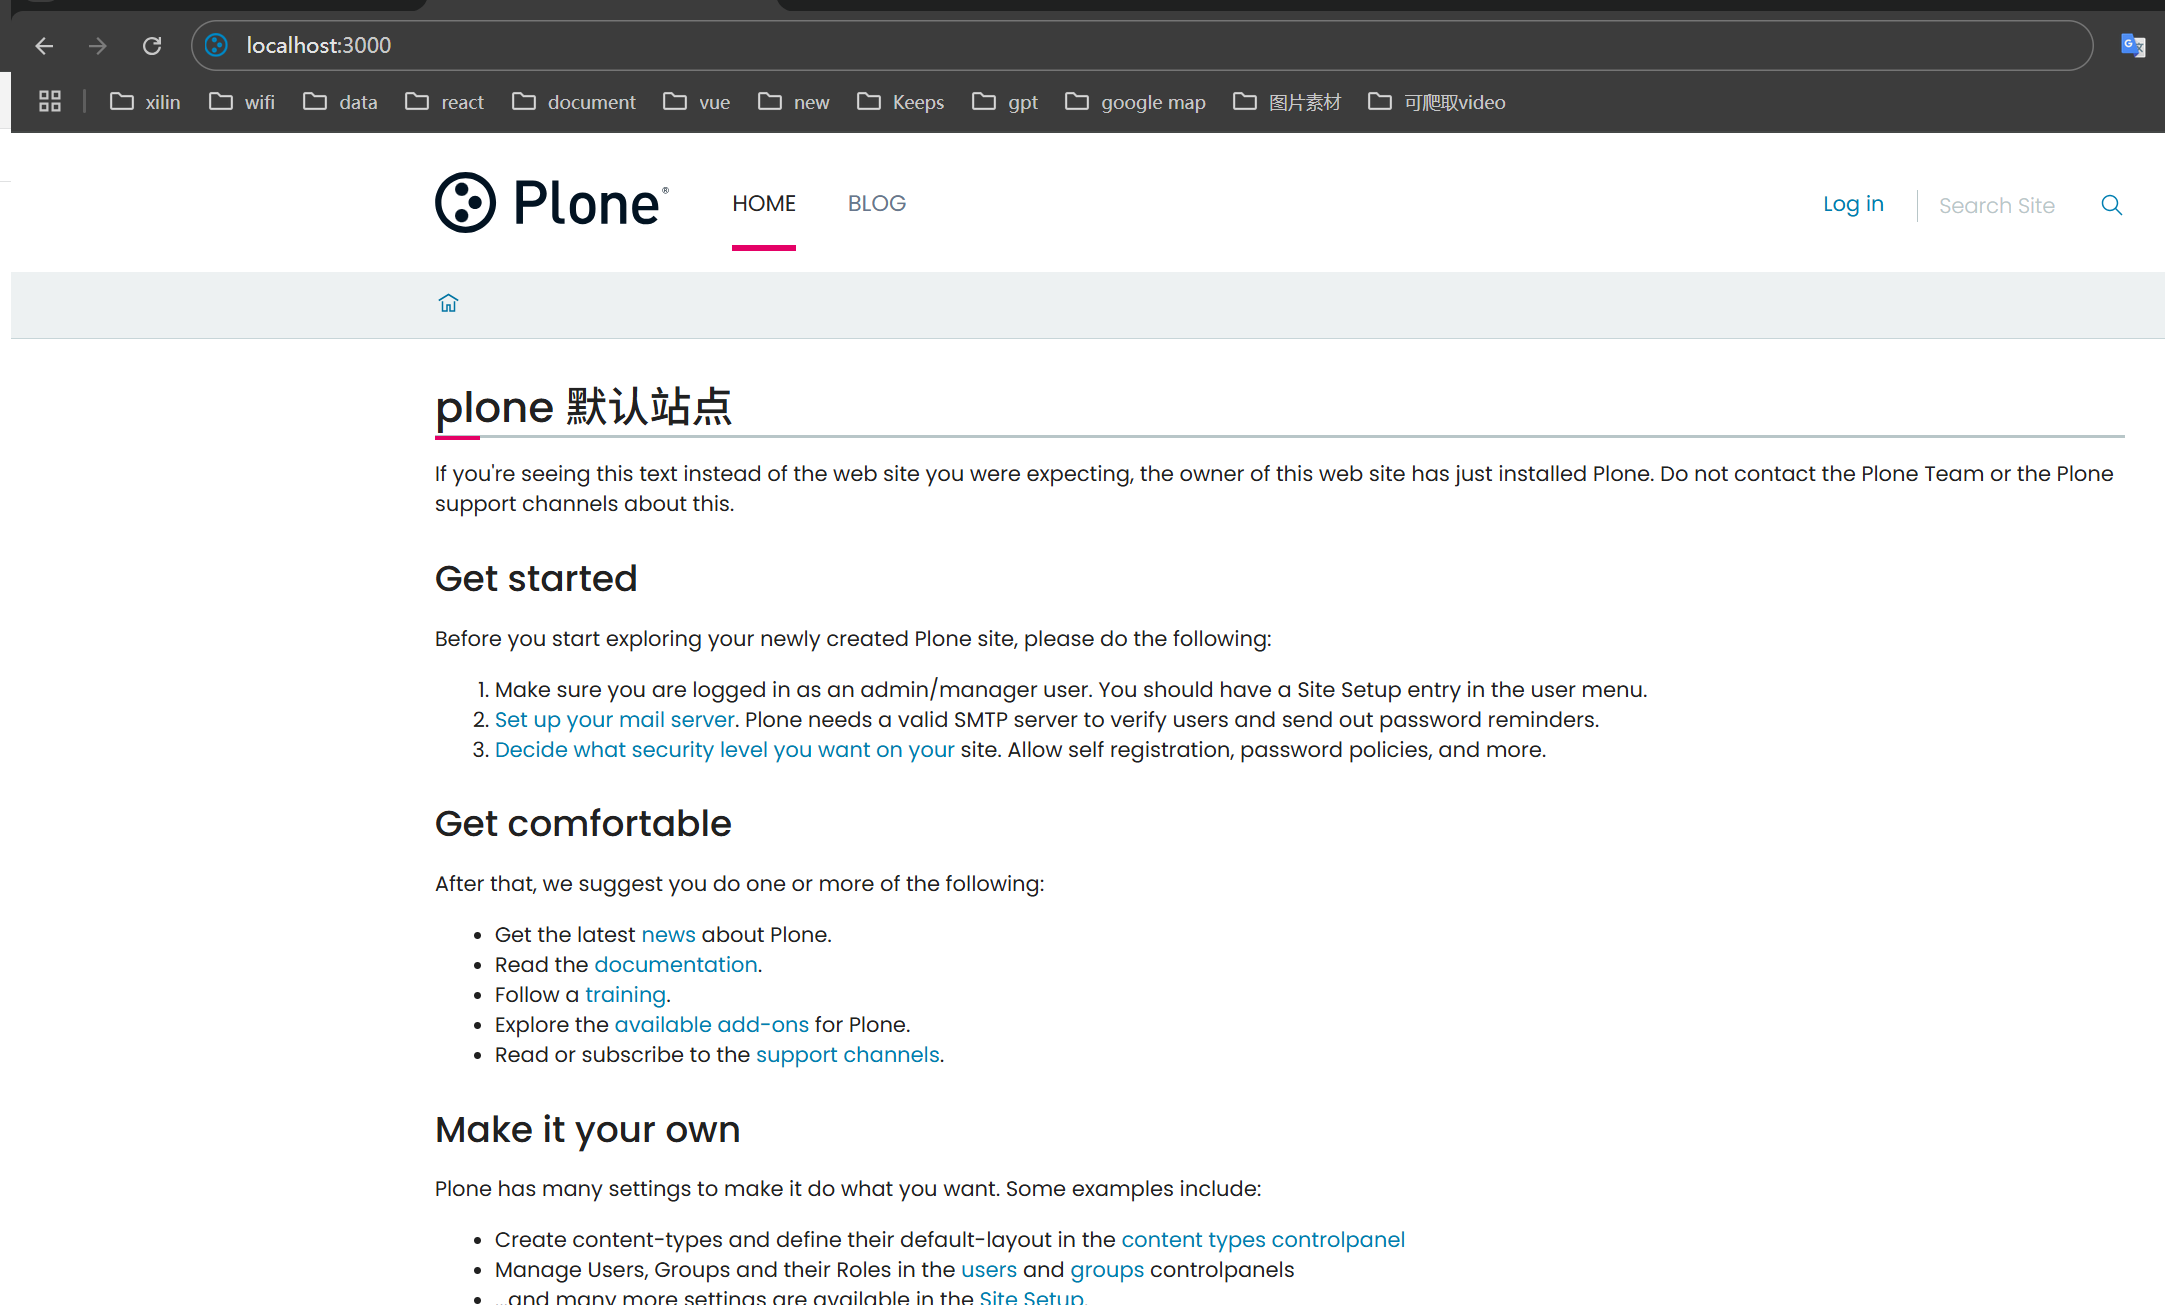Viewport: 2165px width, 1305px height.
Task: Click the Log in link
Action: click(x=1852, y=204)
